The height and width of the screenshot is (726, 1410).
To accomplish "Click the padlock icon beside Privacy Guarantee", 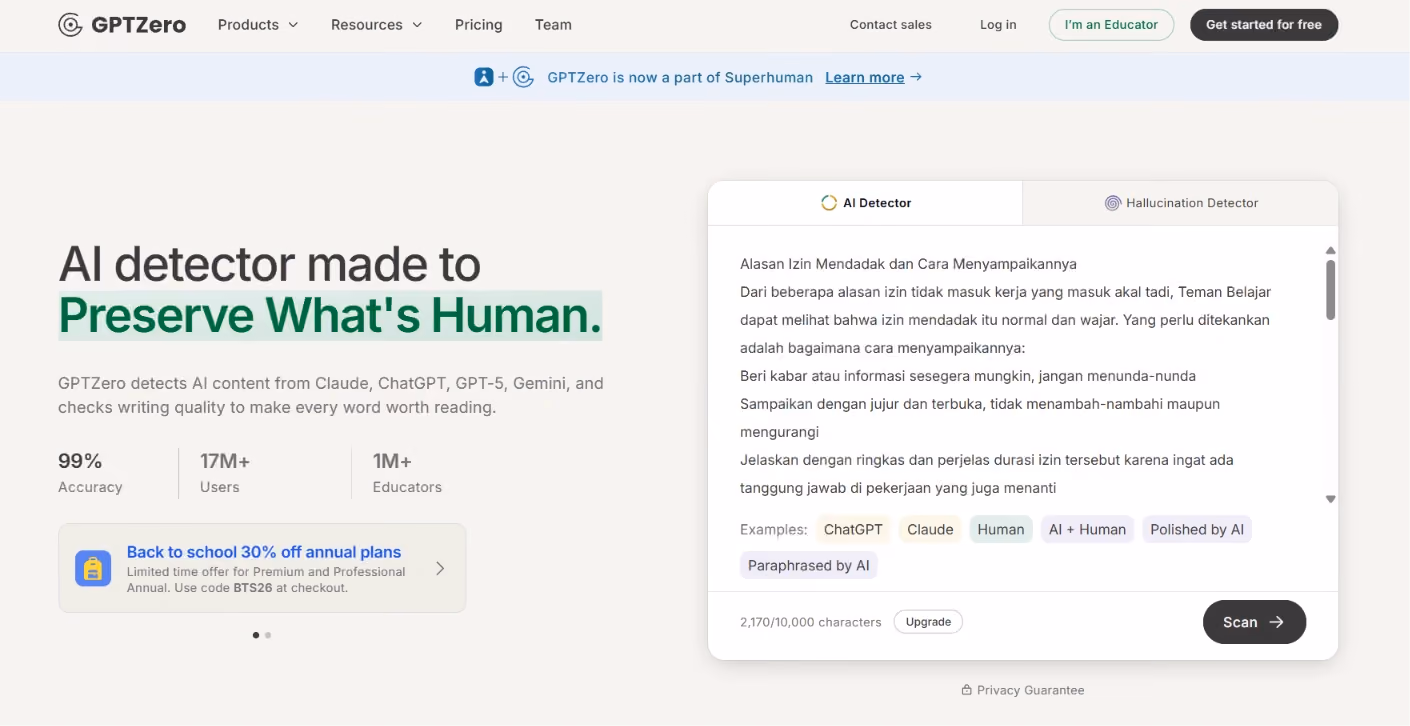I will [966, 690].
